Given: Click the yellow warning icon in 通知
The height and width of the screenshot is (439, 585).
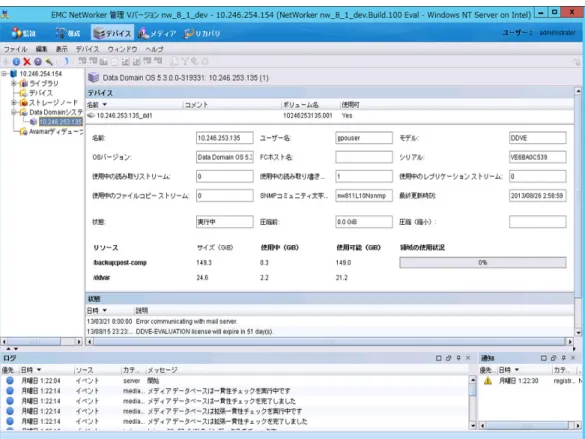Looking at the screenshot, I should point(488,381).
